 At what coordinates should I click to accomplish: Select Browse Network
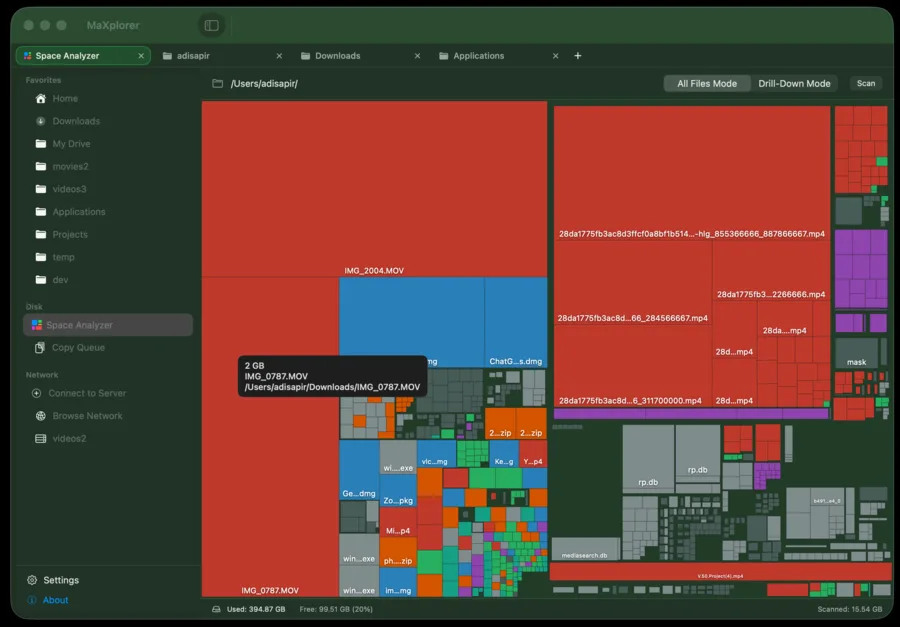[108, 416]
